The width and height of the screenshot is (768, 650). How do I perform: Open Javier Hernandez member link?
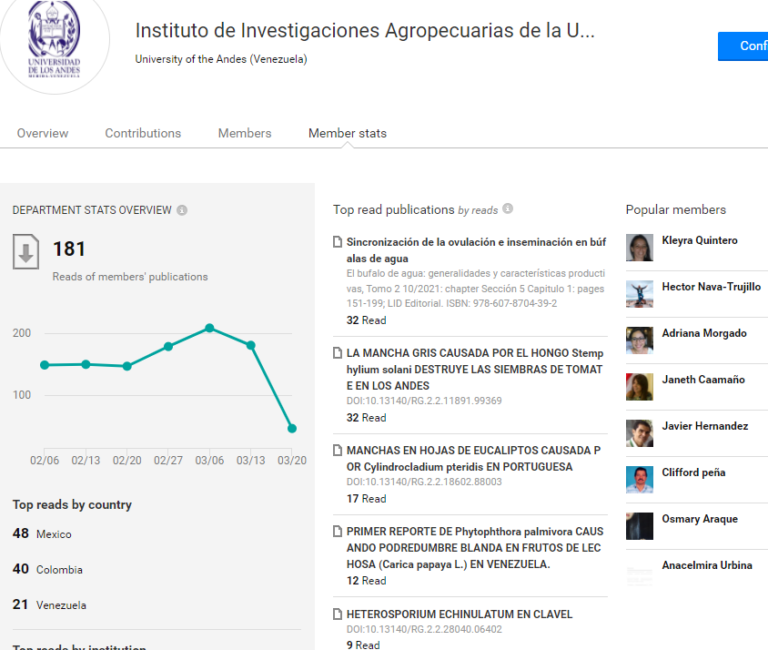click(705, 426)
